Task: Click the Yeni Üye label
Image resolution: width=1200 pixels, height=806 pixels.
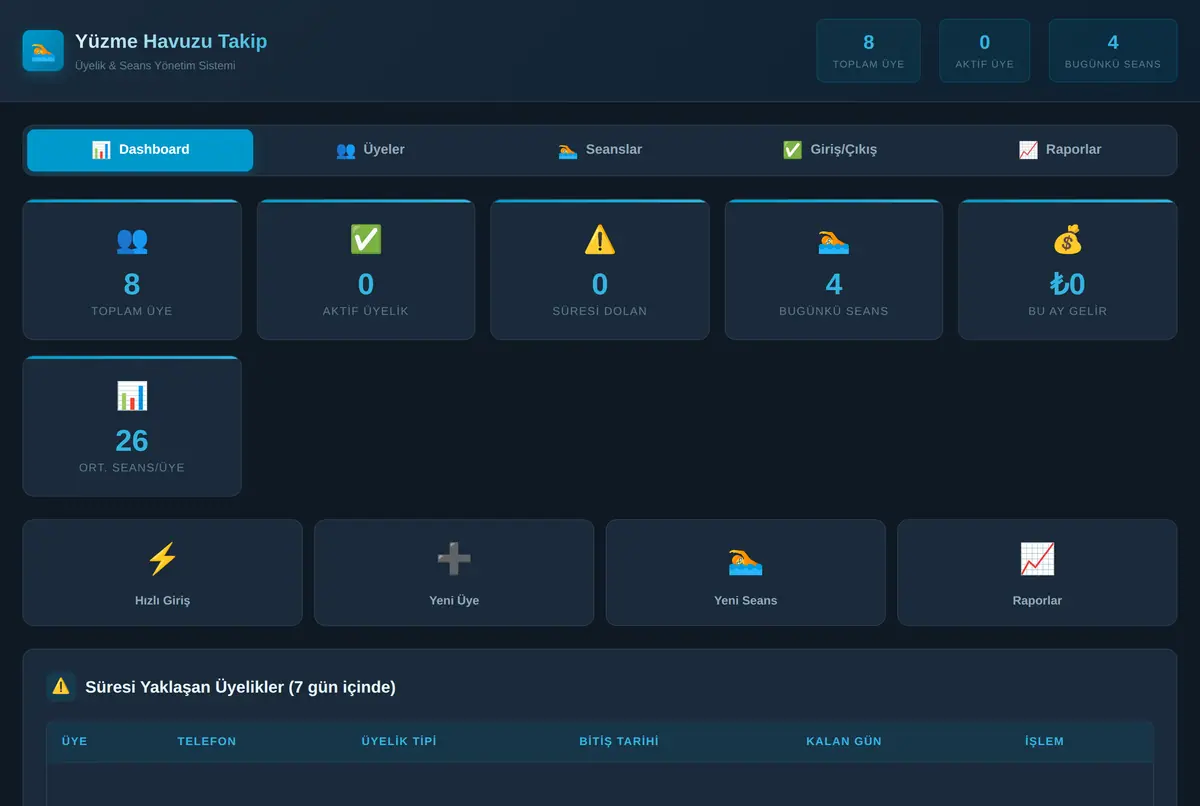Action: (x=454, y=601)
